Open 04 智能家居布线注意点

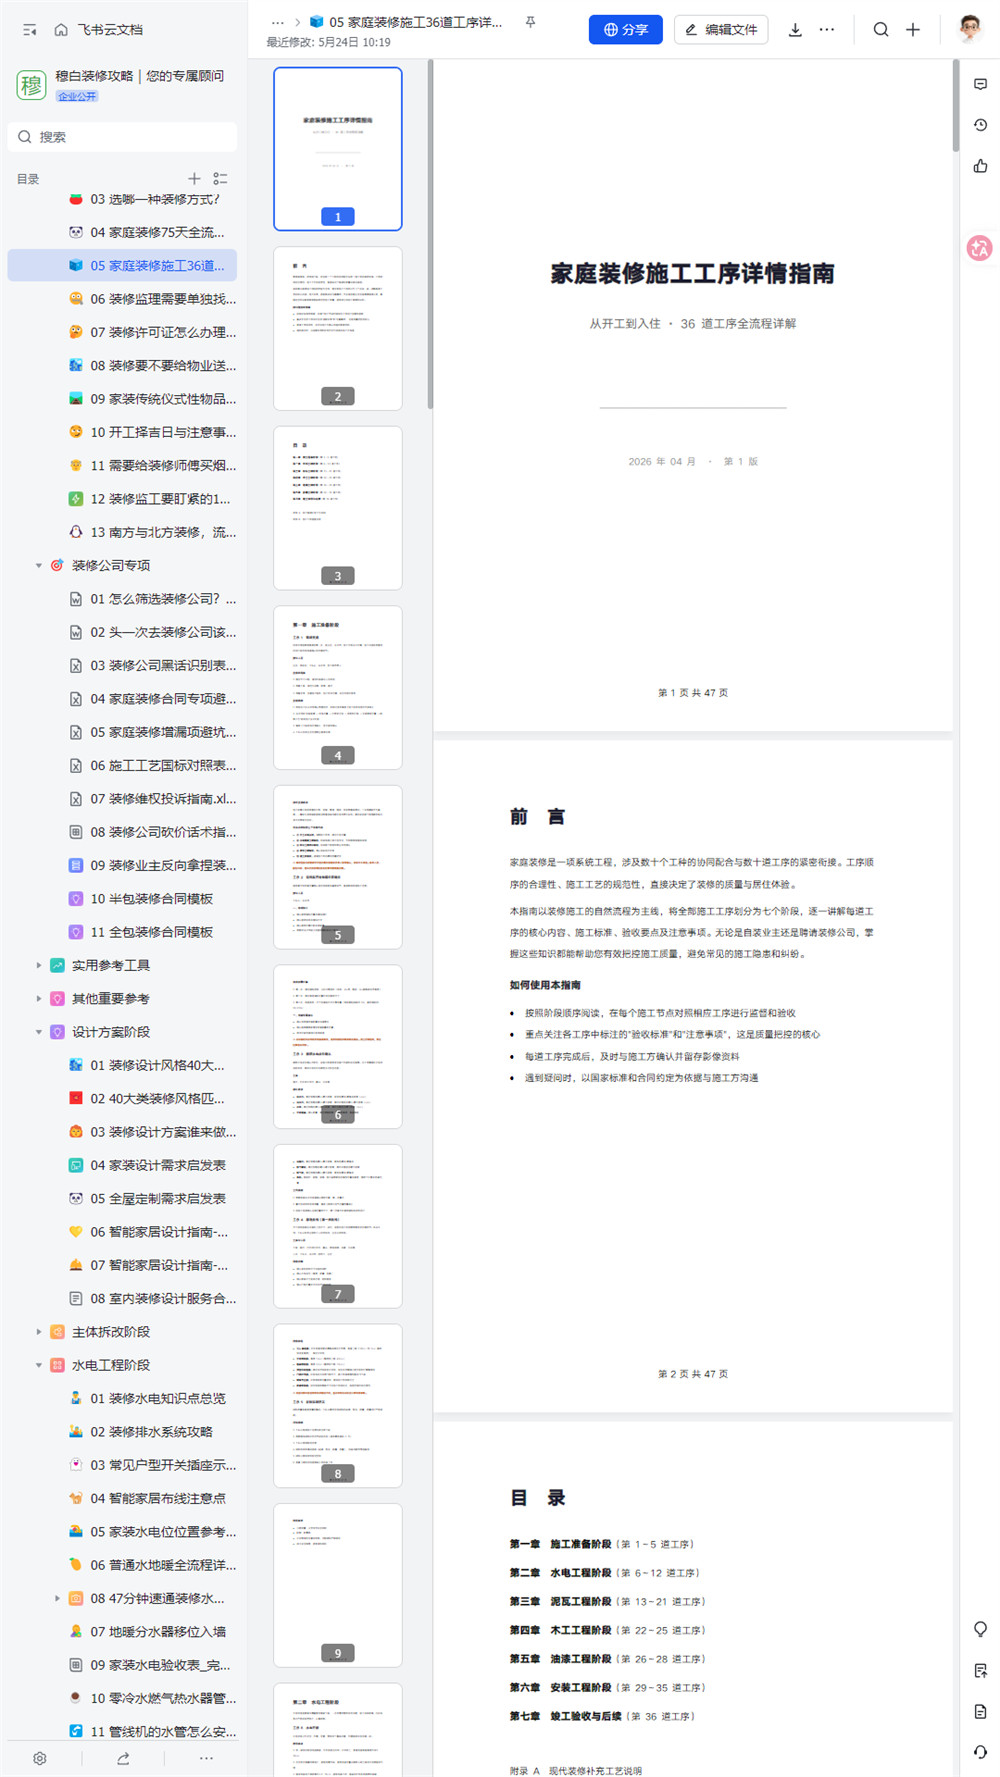(122, 1498)
